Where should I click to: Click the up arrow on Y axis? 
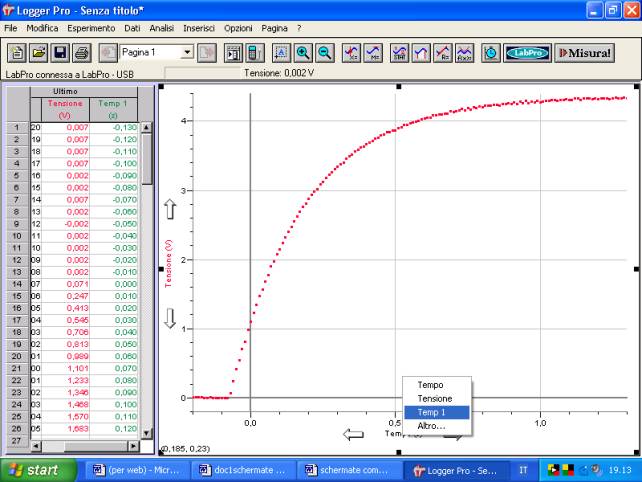point(170,209)
